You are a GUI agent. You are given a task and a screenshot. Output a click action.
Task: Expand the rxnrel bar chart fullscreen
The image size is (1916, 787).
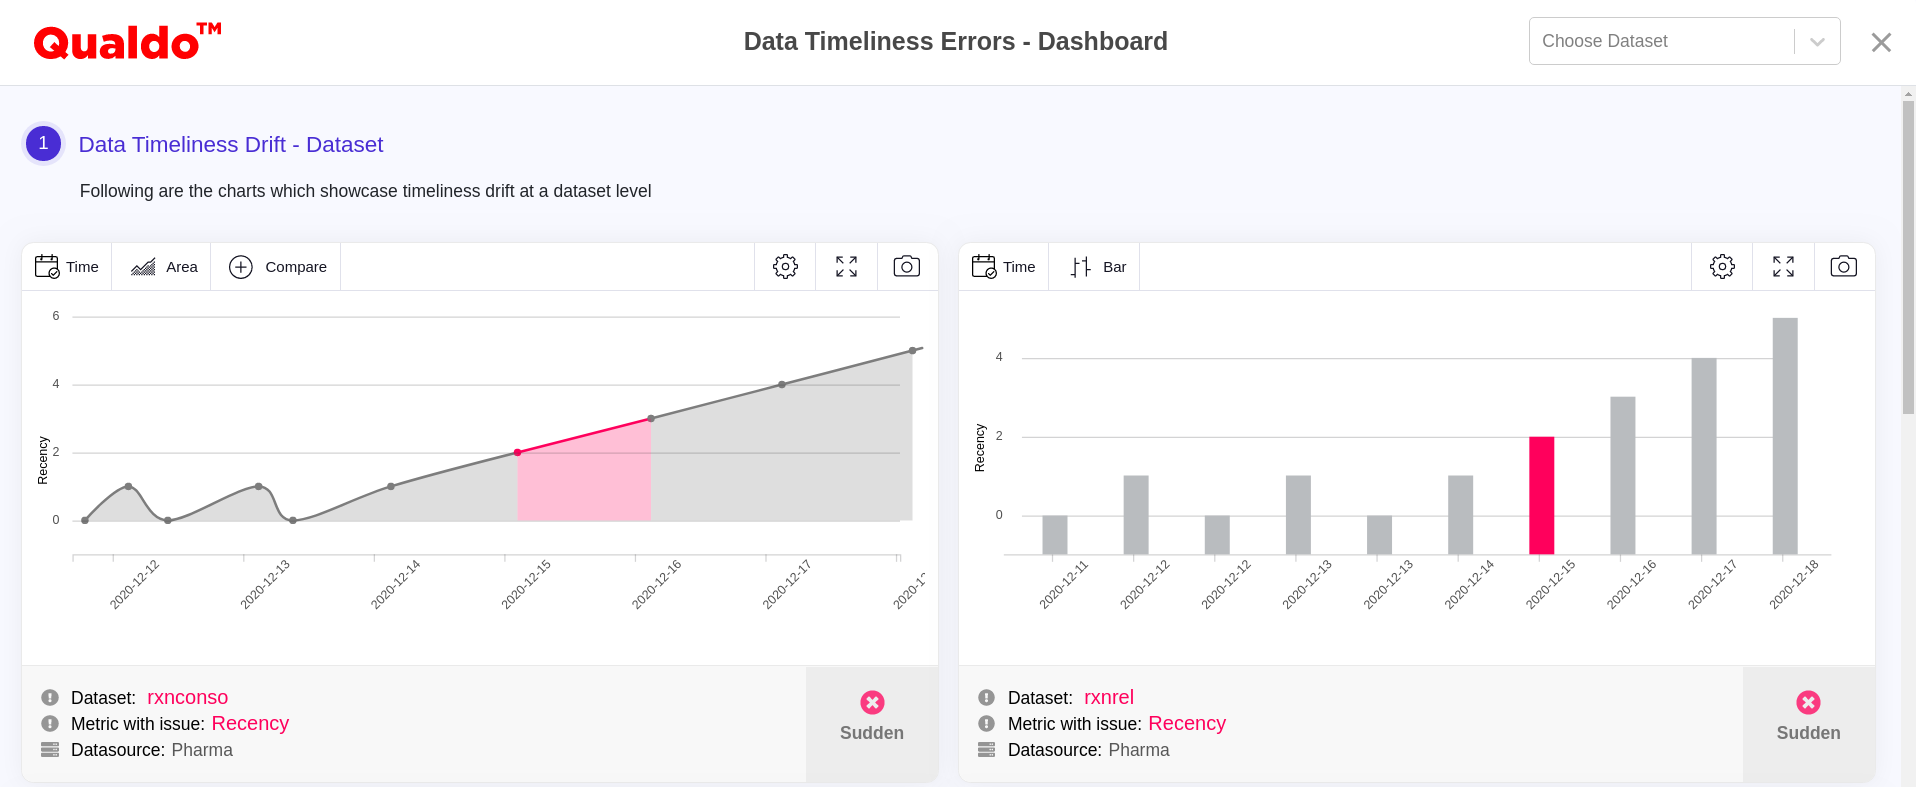click(x=1783, y=267)
